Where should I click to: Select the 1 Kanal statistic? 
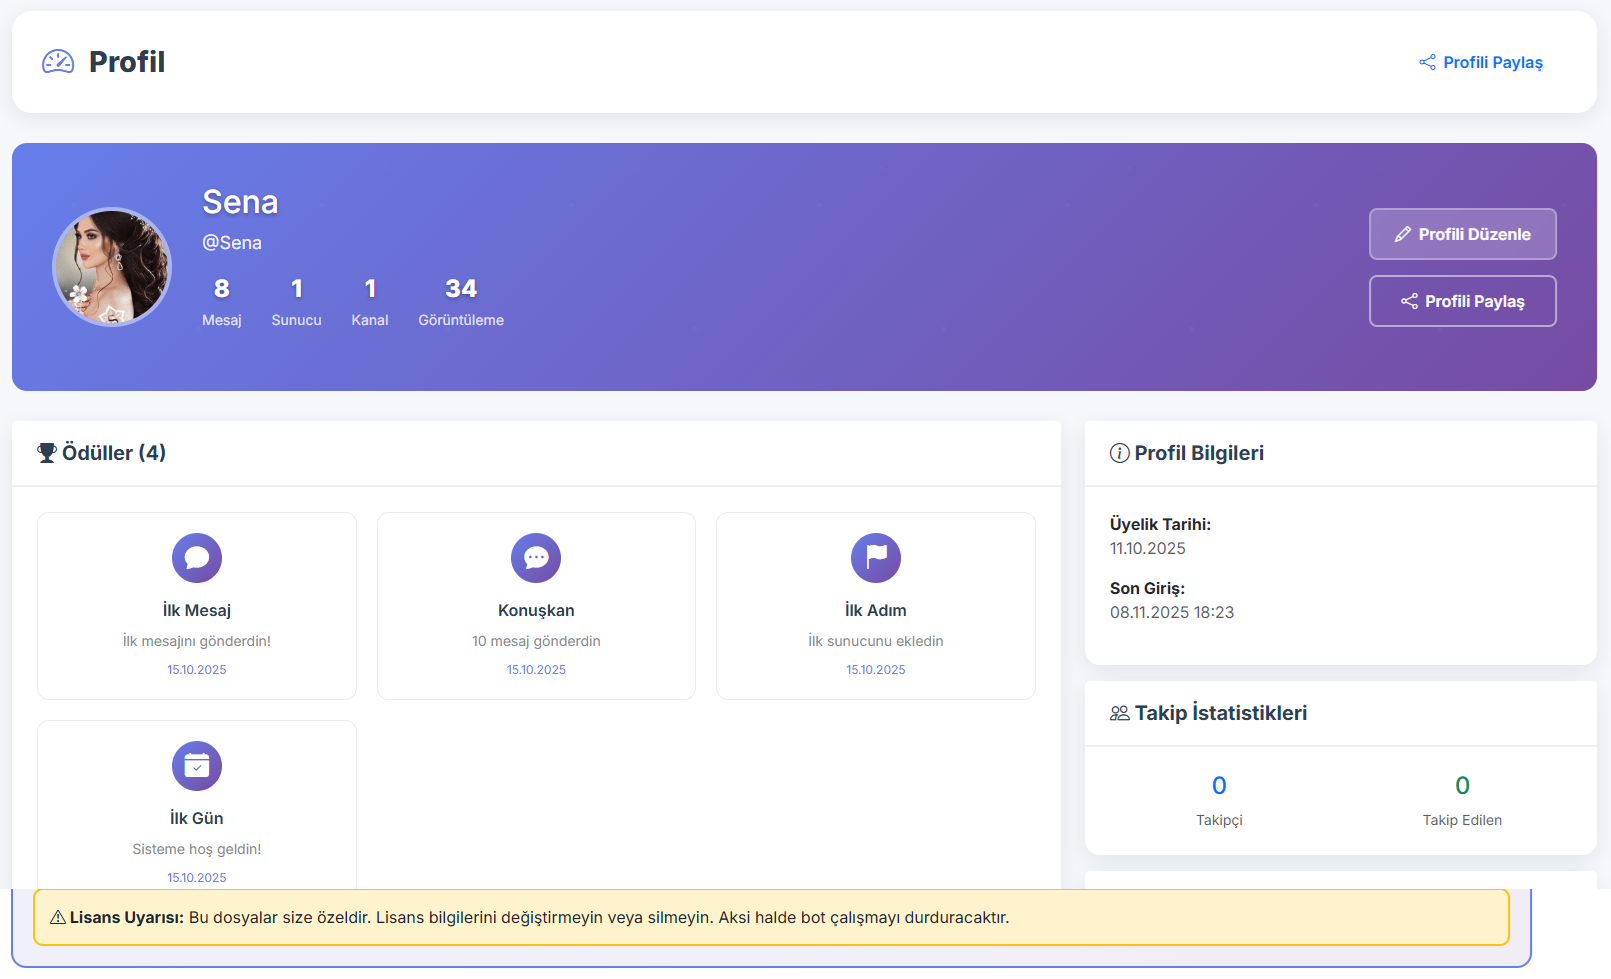click(370, 302)
